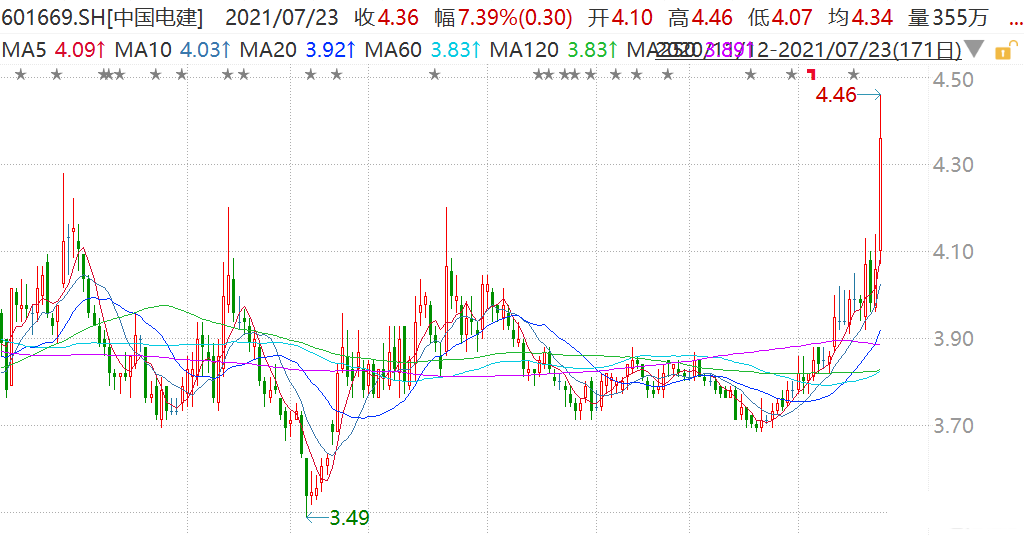This screenshot has height=535, width=1024.
Task: Click the 4.10 price axis label
Action: pyautogui.click(x=953, y=251)
